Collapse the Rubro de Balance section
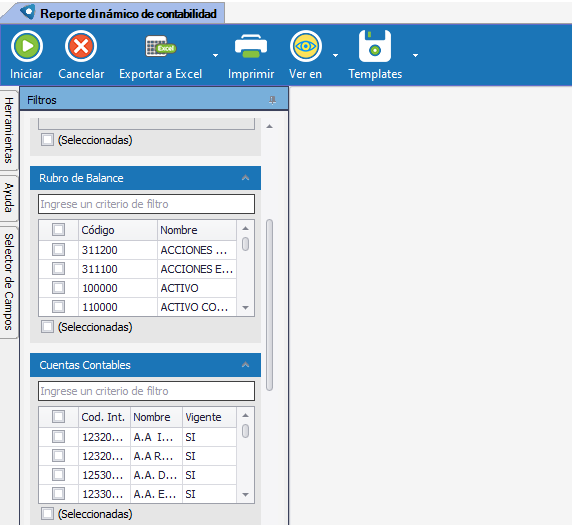Viewport: 572px width, 525px height. point(246,178)
